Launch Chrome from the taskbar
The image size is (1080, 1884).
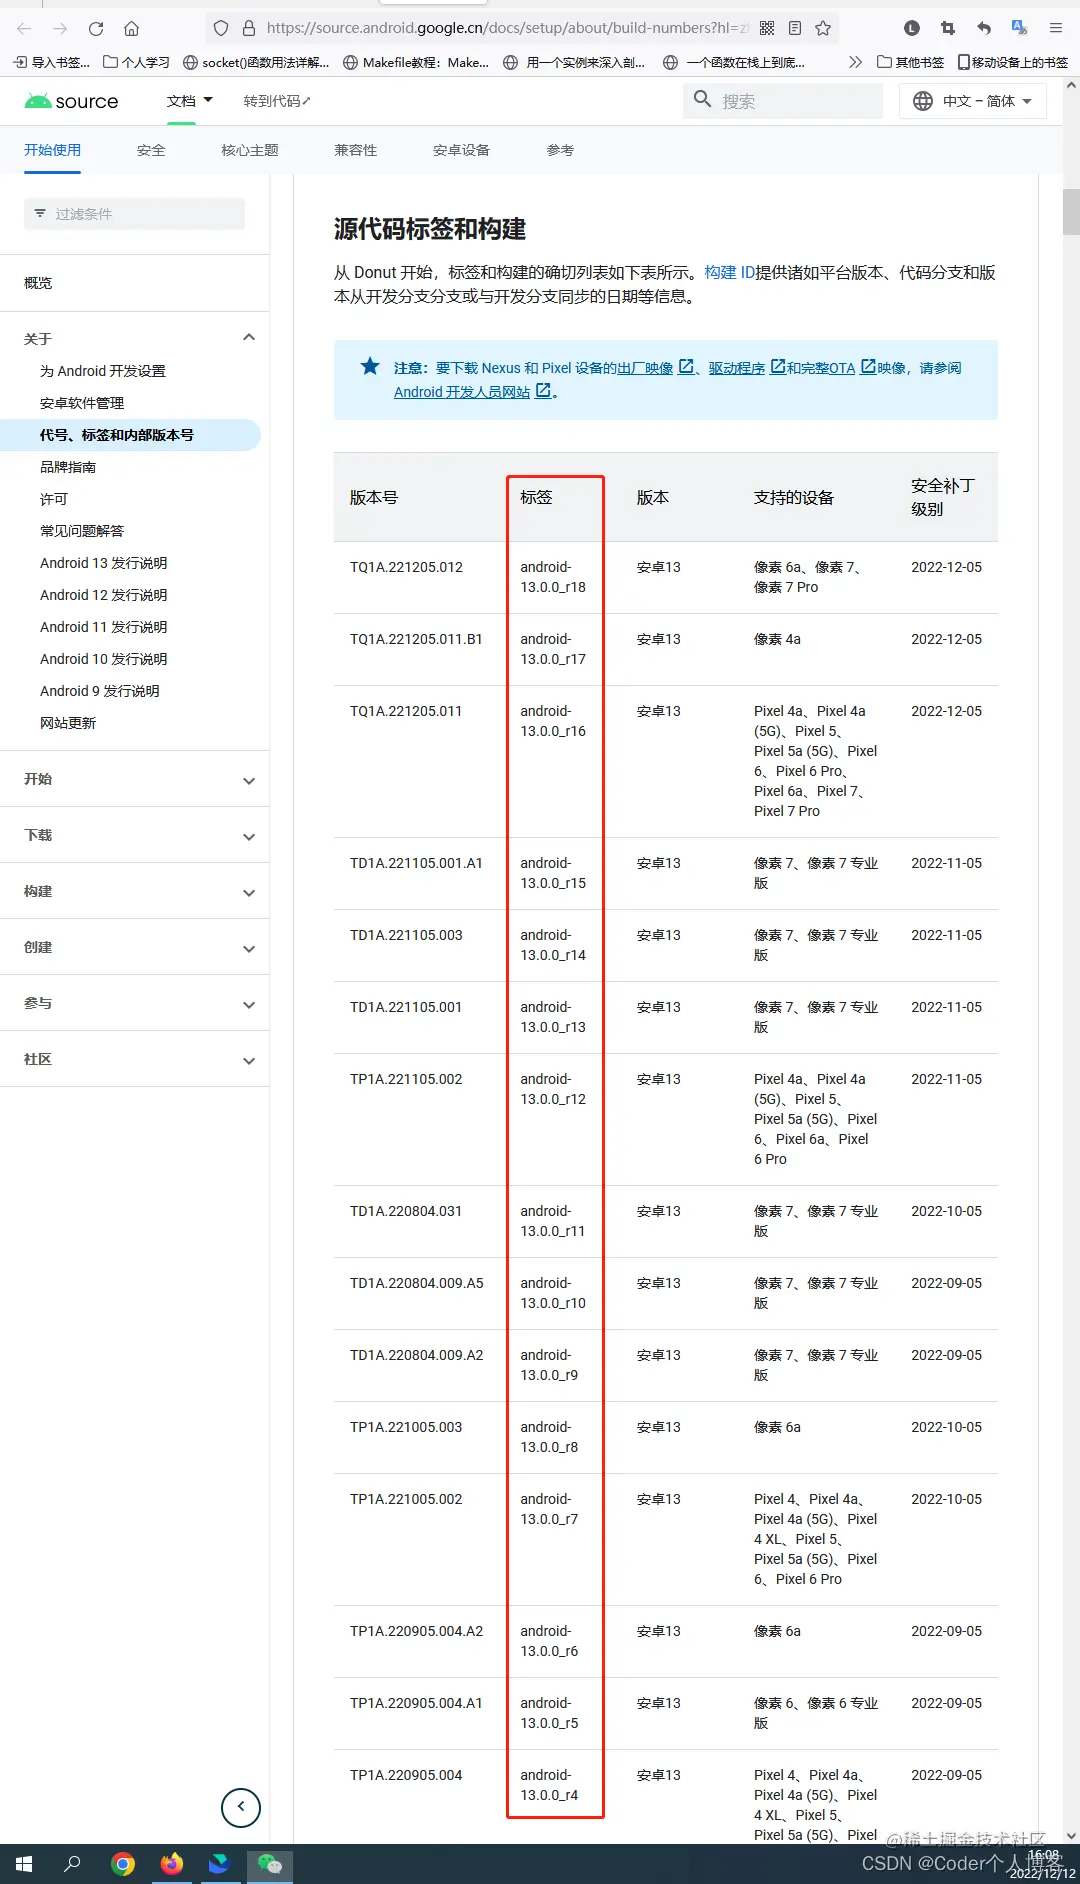coord(123,1864)
